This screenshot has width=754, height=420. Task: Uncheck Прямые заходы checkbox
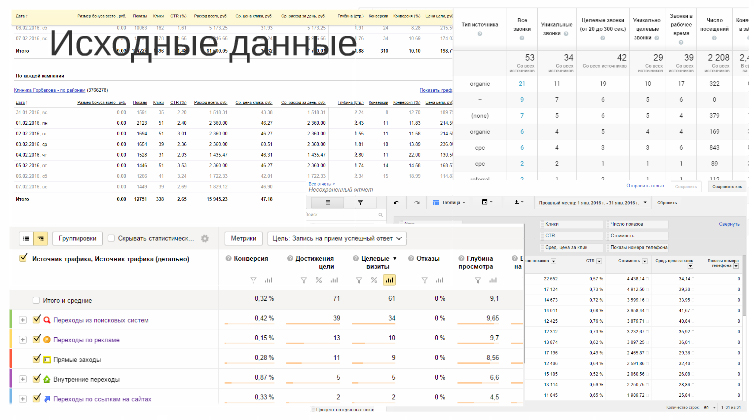tap(37, 359)
